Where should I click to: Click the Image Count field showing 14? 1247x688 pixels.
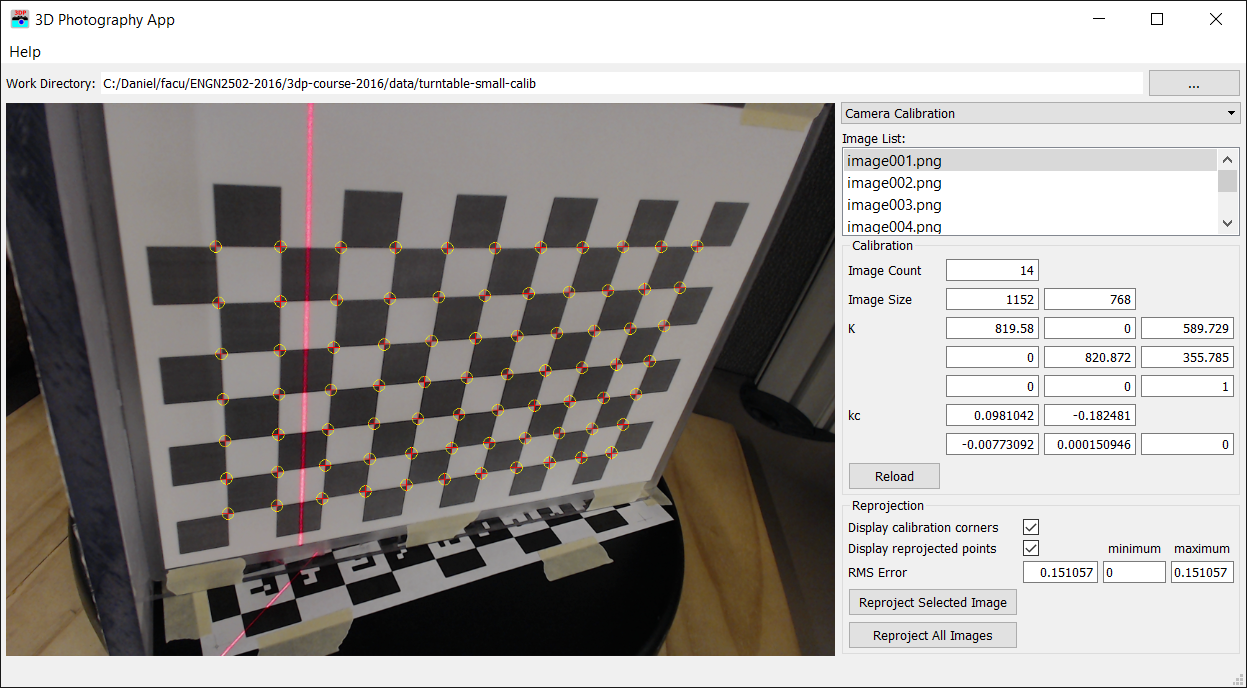coord(992,270)
